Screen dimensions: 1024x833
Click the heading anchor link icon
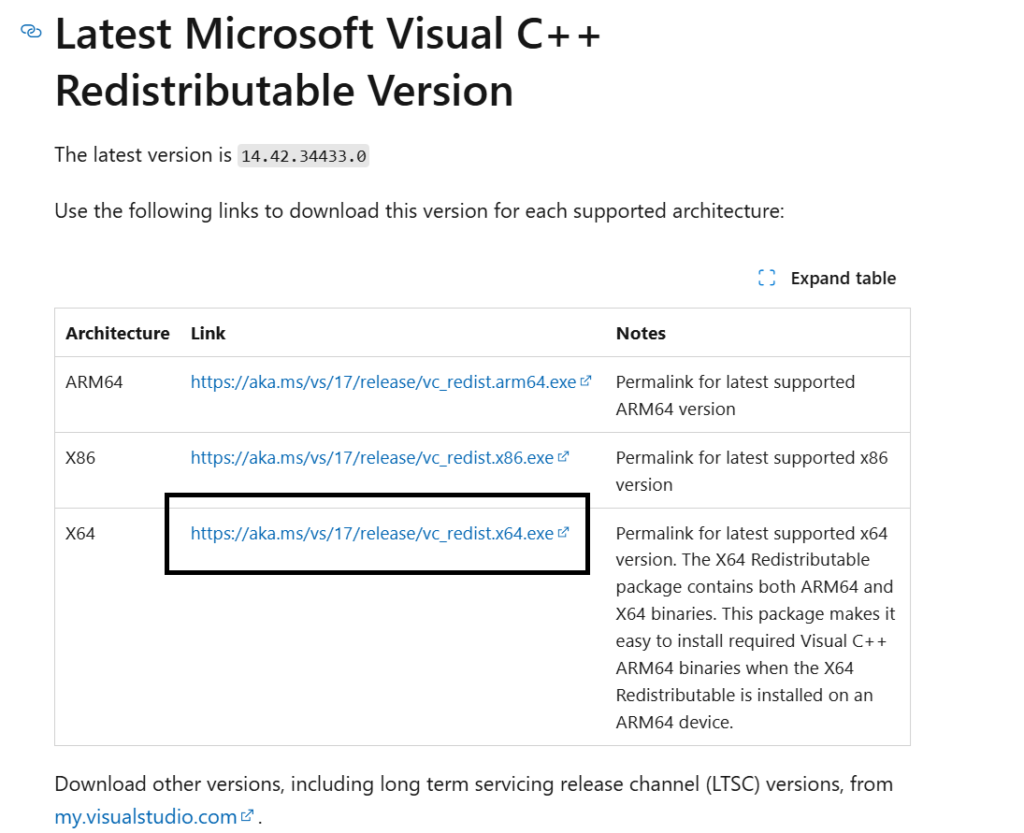[31, 31]
